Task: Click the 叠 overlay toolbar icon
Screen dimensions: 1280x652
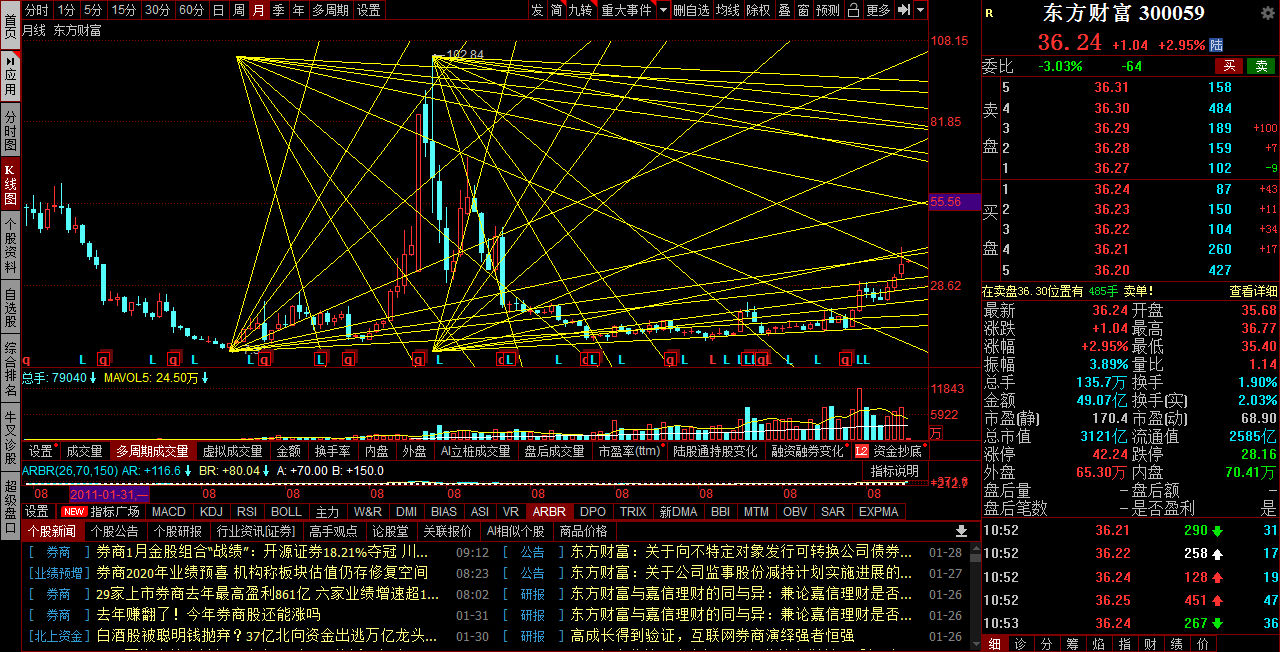Action: (783, 10)
